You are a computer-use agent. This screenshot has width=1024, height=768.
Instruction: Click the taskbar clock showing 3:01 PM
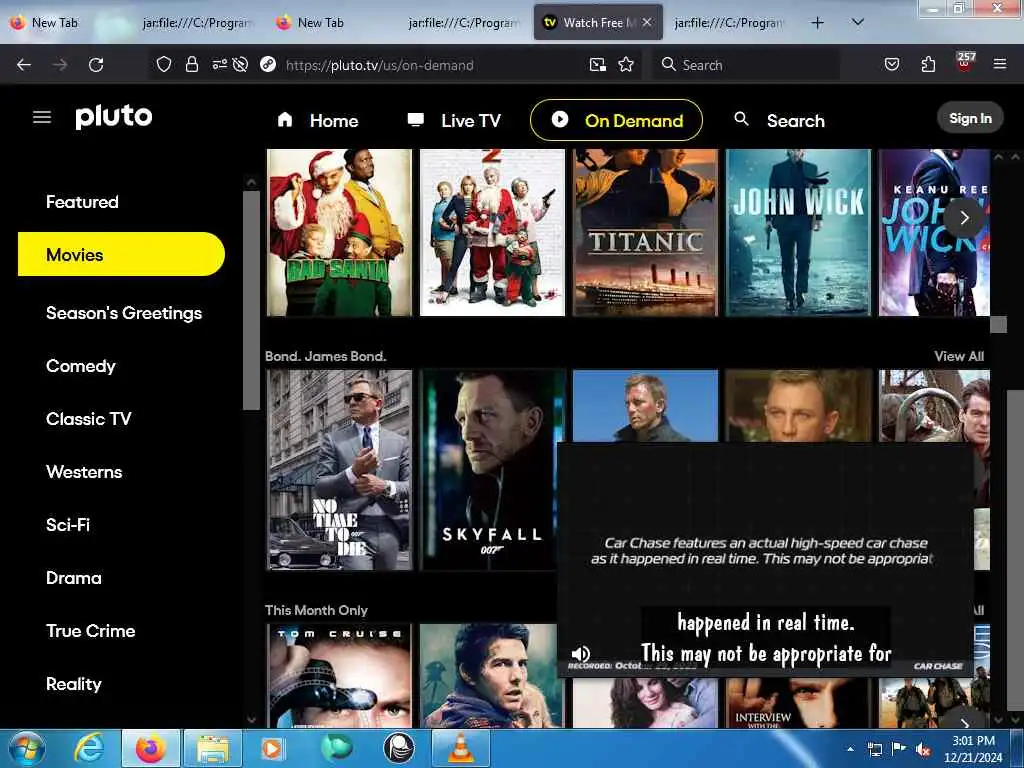tap(973, 749)
